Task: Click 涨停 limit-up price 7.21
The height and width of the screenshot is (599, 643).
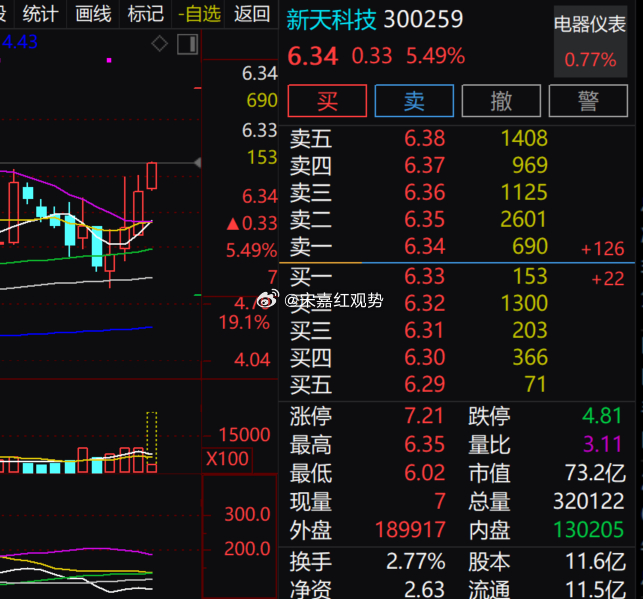Action: 424,416
